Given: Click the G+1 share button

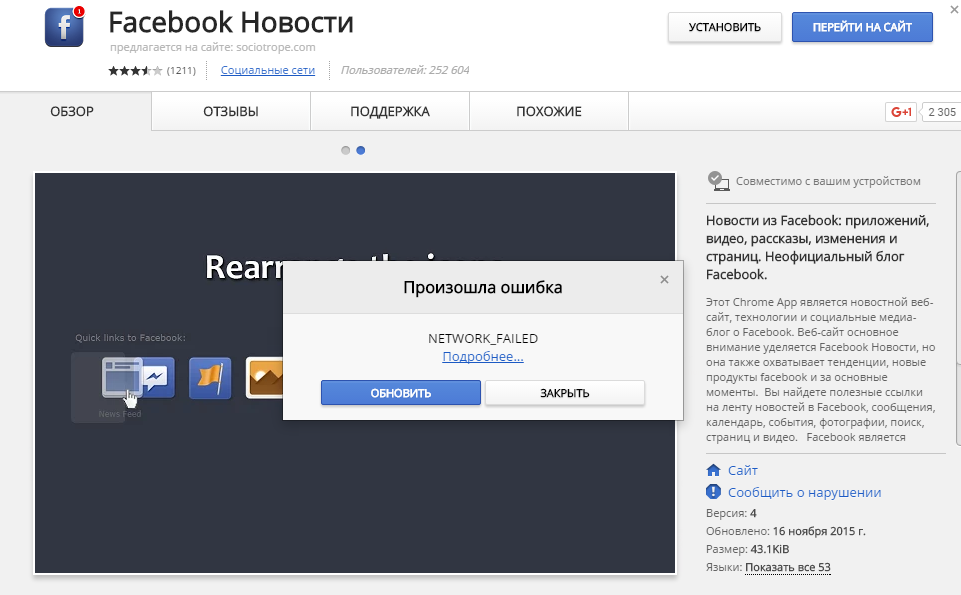Looking at the screenshot, I should coord(900,112).
